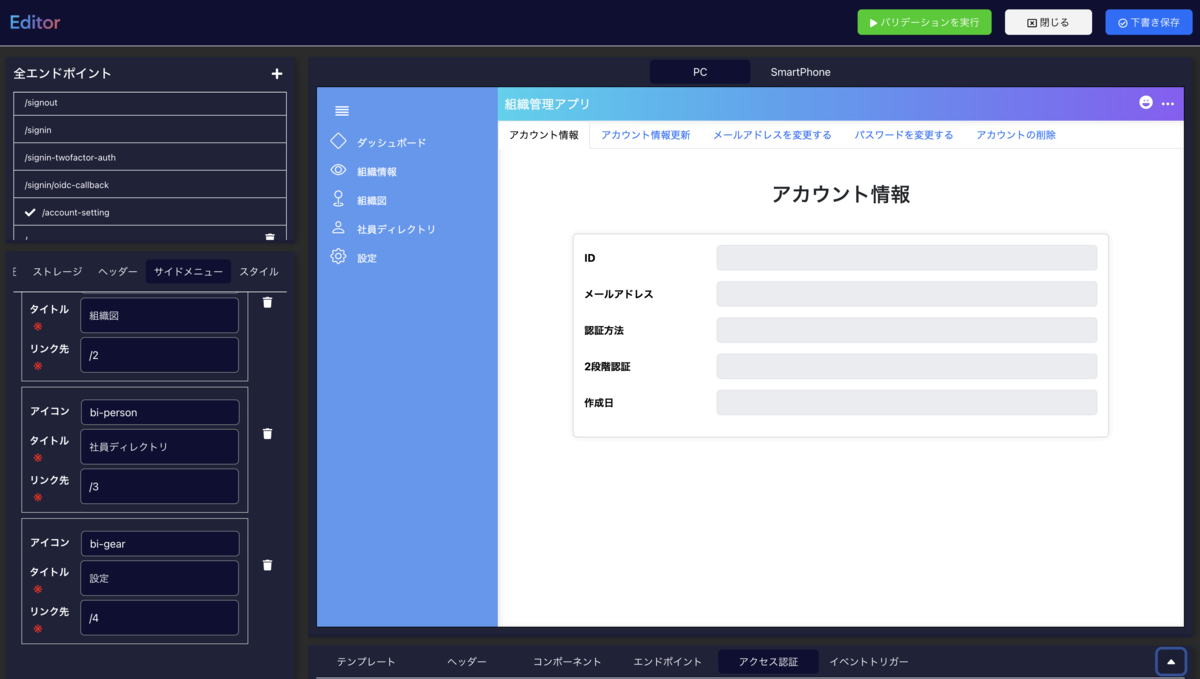This screenshot has height=679, width=1200.
Task: Select the アクセス認証 bottom tab
Action: click(x=768, y=662)
